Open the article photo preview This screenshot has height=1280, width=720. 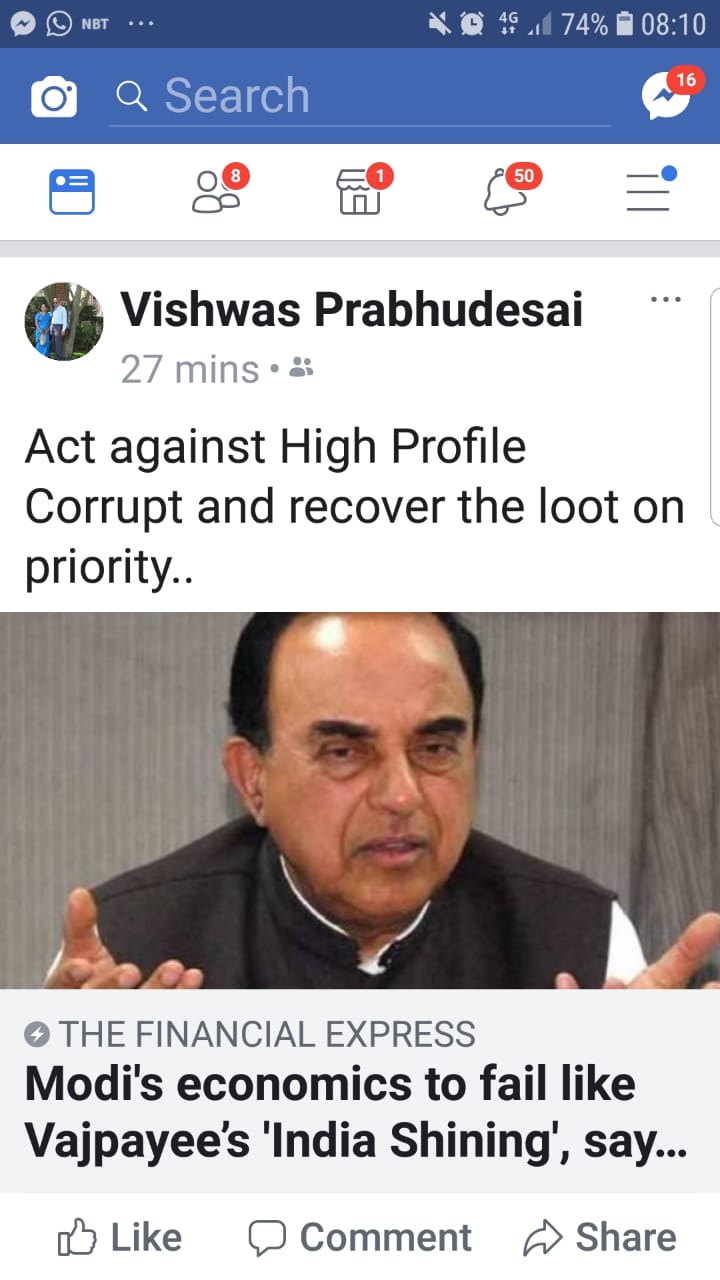[360, 800]
